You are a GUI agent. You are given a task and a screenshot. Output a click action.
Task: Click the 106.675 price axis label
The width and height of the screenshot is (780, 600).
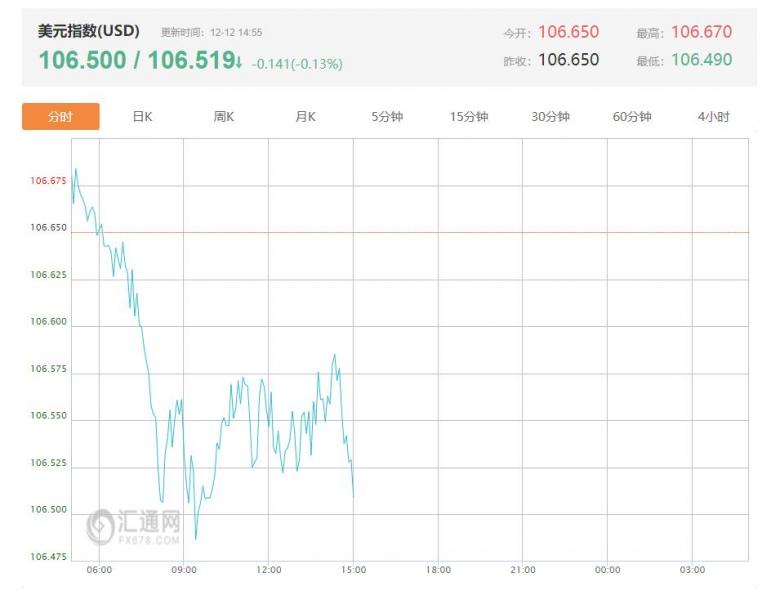pos(48,182)
